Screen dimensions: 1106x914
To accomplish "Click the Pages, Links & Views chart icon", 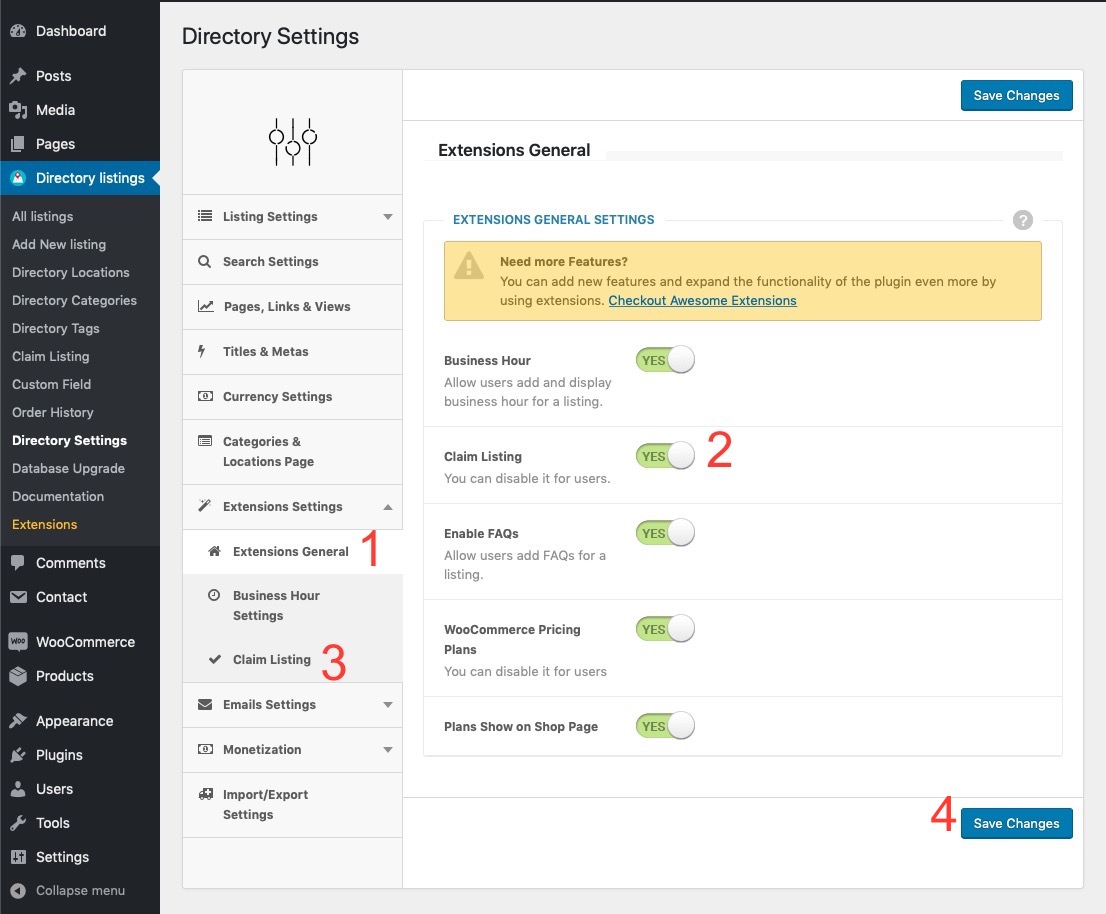I will point(205,306).
